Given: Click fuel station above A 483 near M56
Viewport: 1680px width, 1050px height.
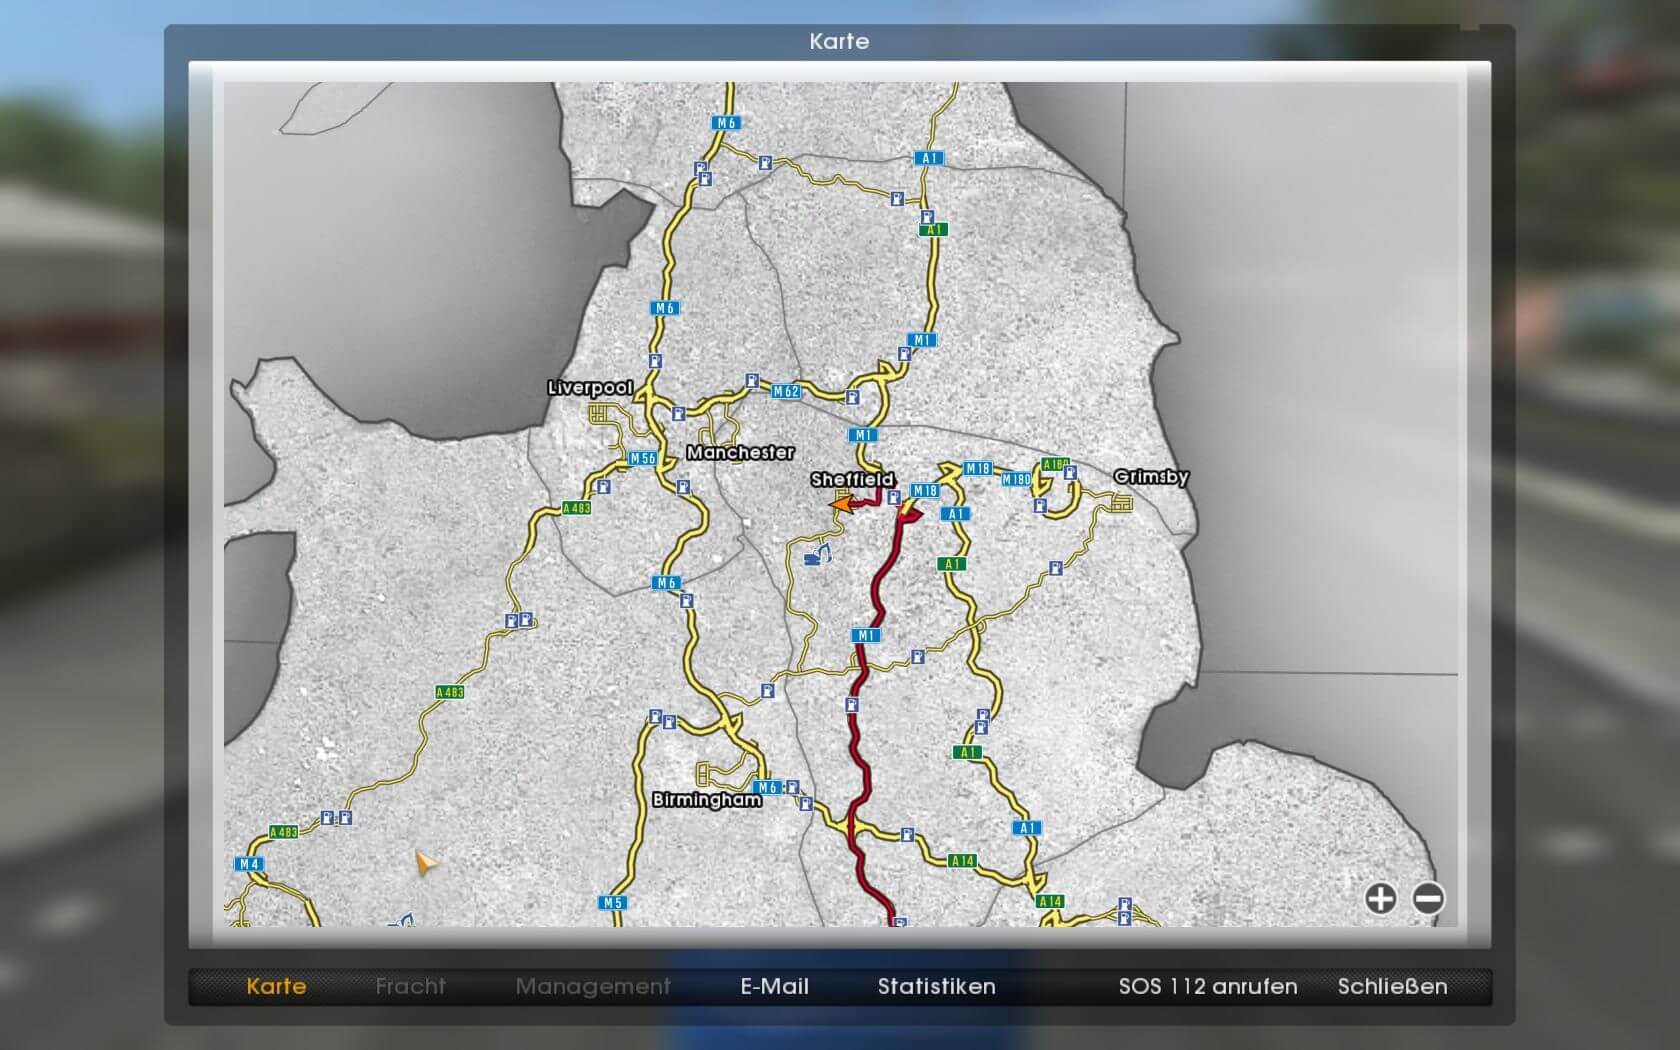Looking at the screenshot, I should pyautogui.click(x=603, y=486).
